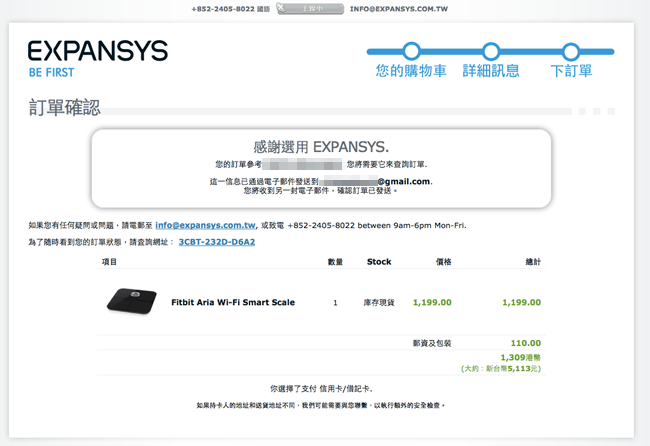Click the quantity value 1 in the Fitbit row
This screenshot has height=446, width=650.
[x=335, y=303]
